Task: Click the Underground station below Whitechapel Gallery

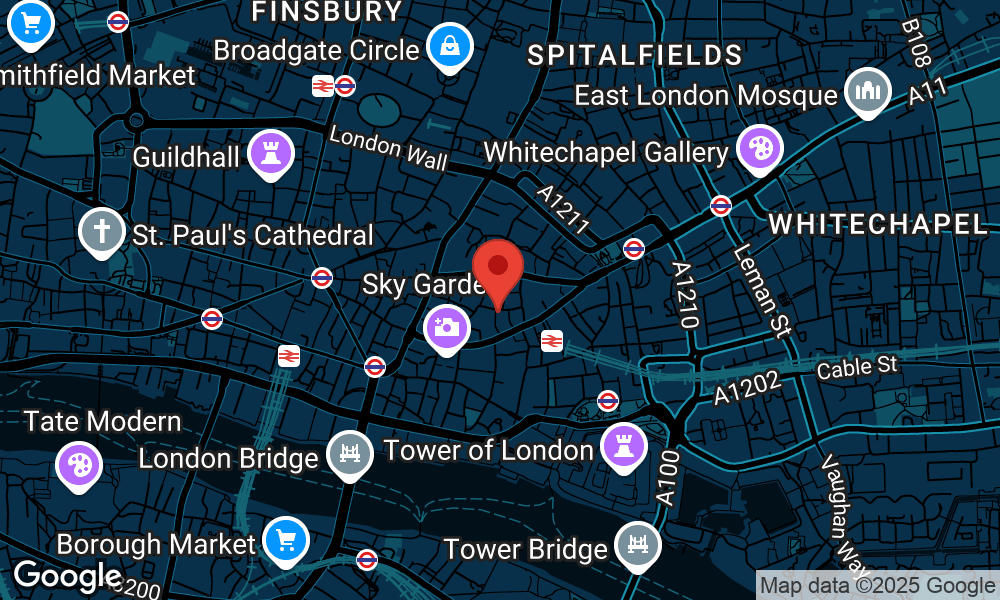Action: pyautogui.click(x=721, y=205)
